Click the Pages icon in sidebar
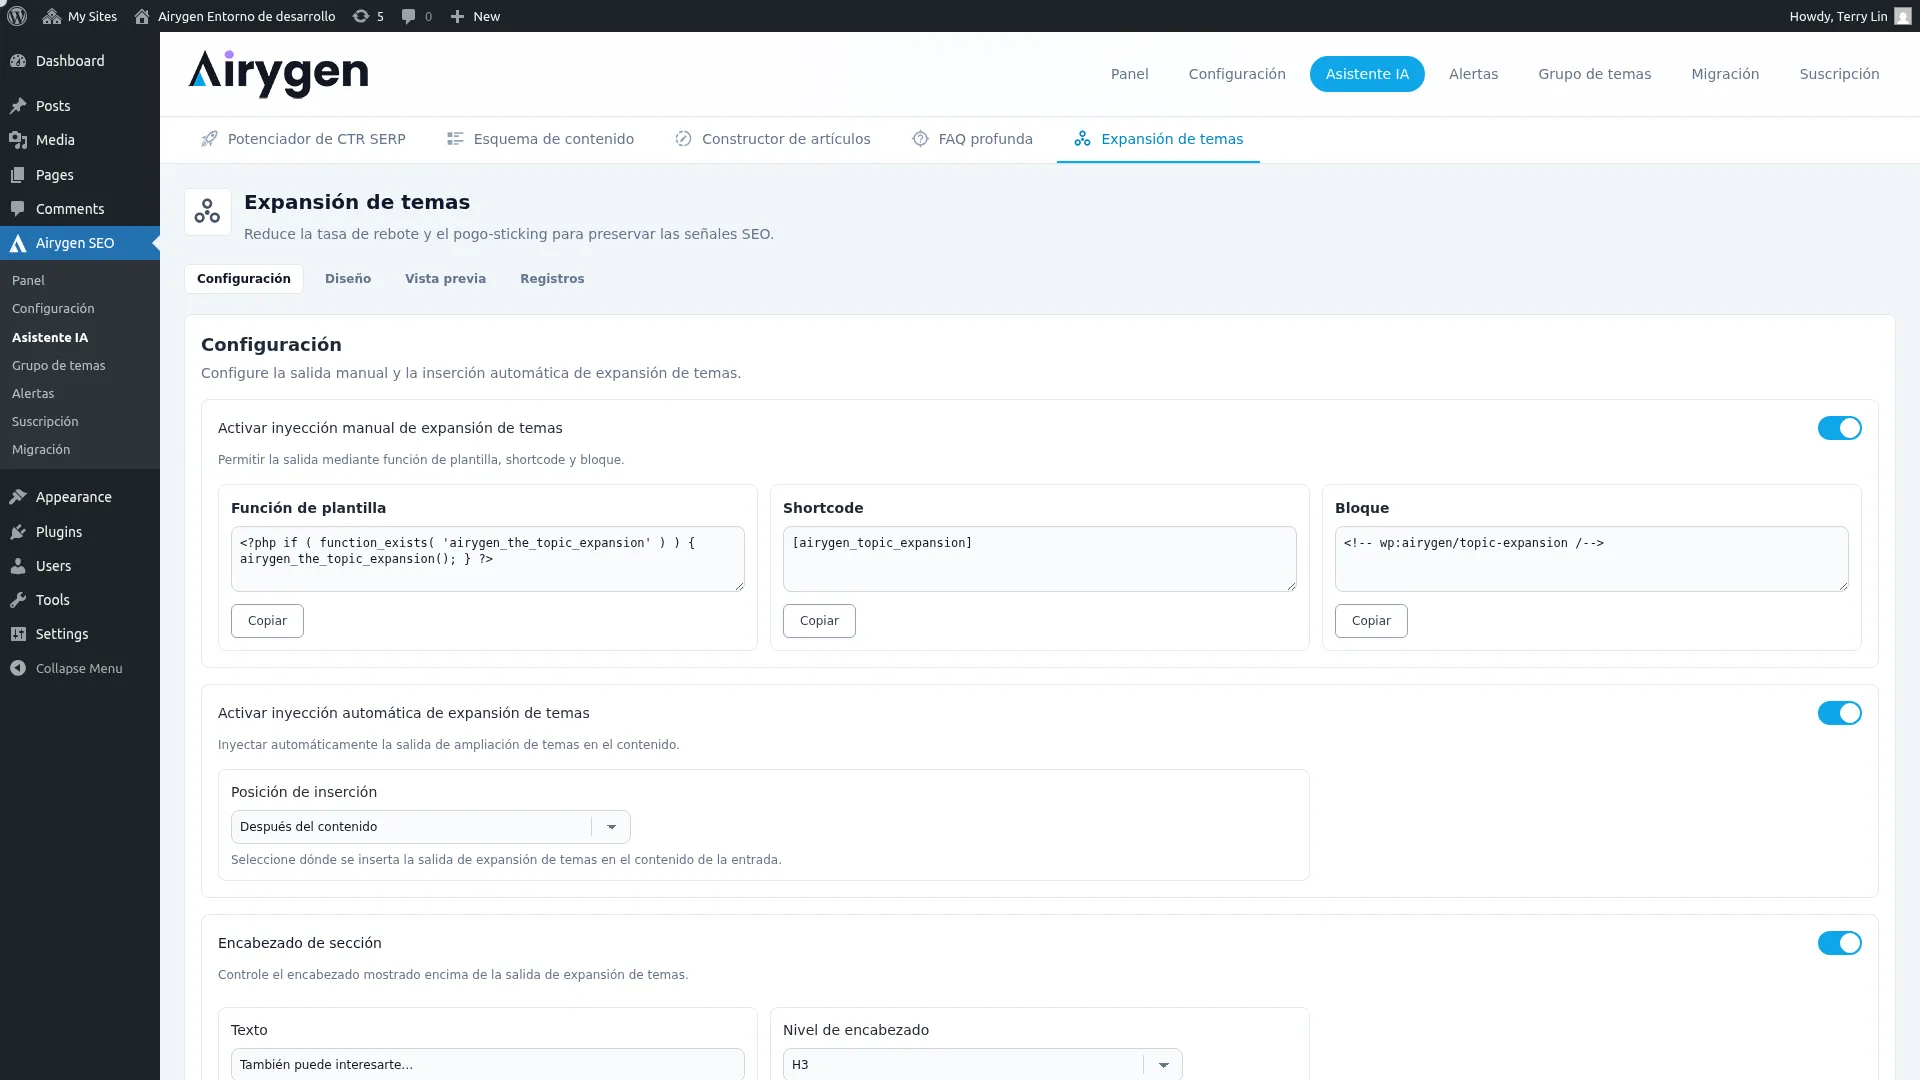This screenshot has height=1080, width=1920. click(x=18, y=175)
